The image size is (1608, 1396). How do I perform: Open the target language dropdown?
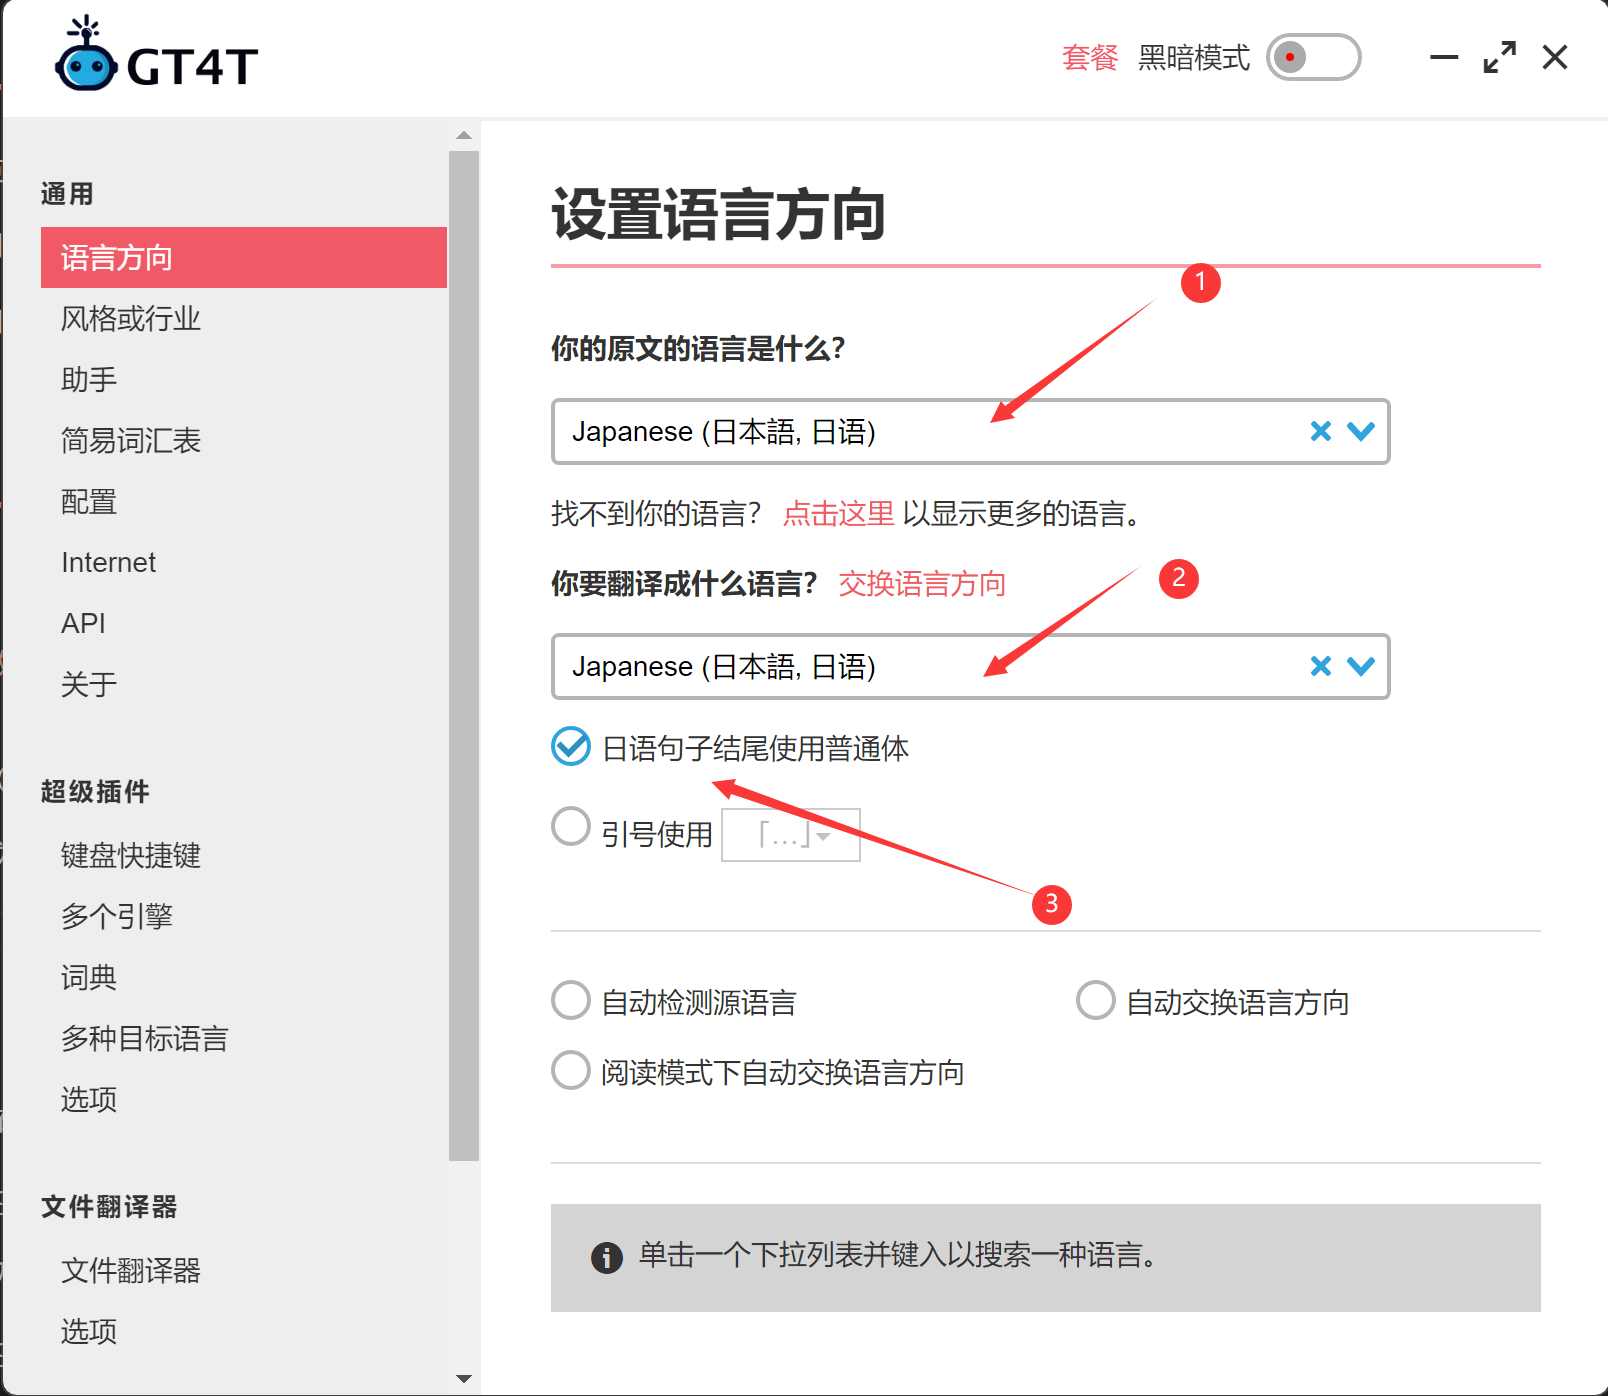(x=1361, y=666)
